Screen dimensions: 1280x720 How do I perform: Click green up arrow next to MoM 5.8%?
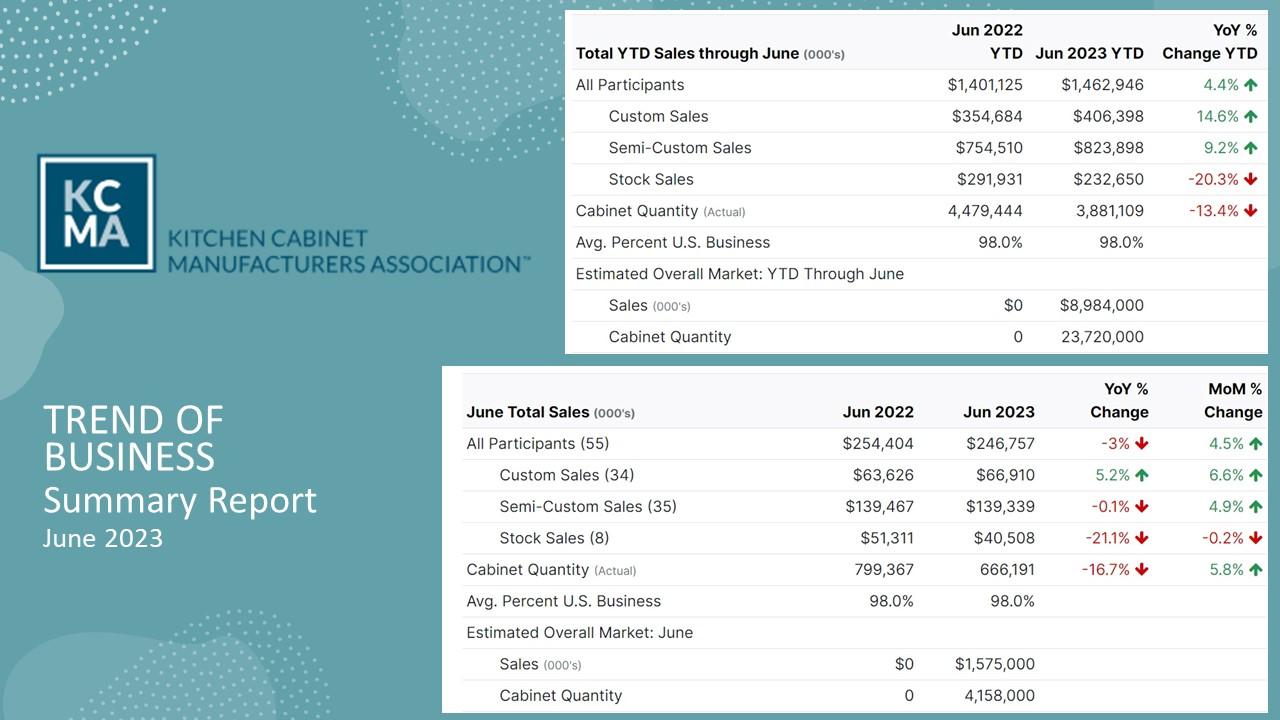tap(1255, 570)
